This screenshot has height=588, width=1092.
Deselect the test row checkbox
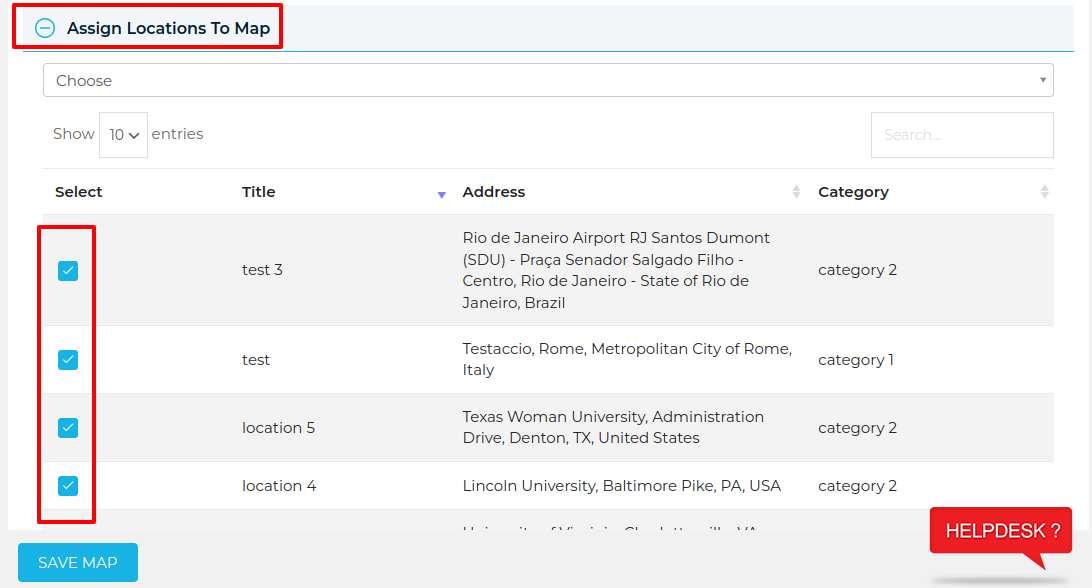coord(67,359)
